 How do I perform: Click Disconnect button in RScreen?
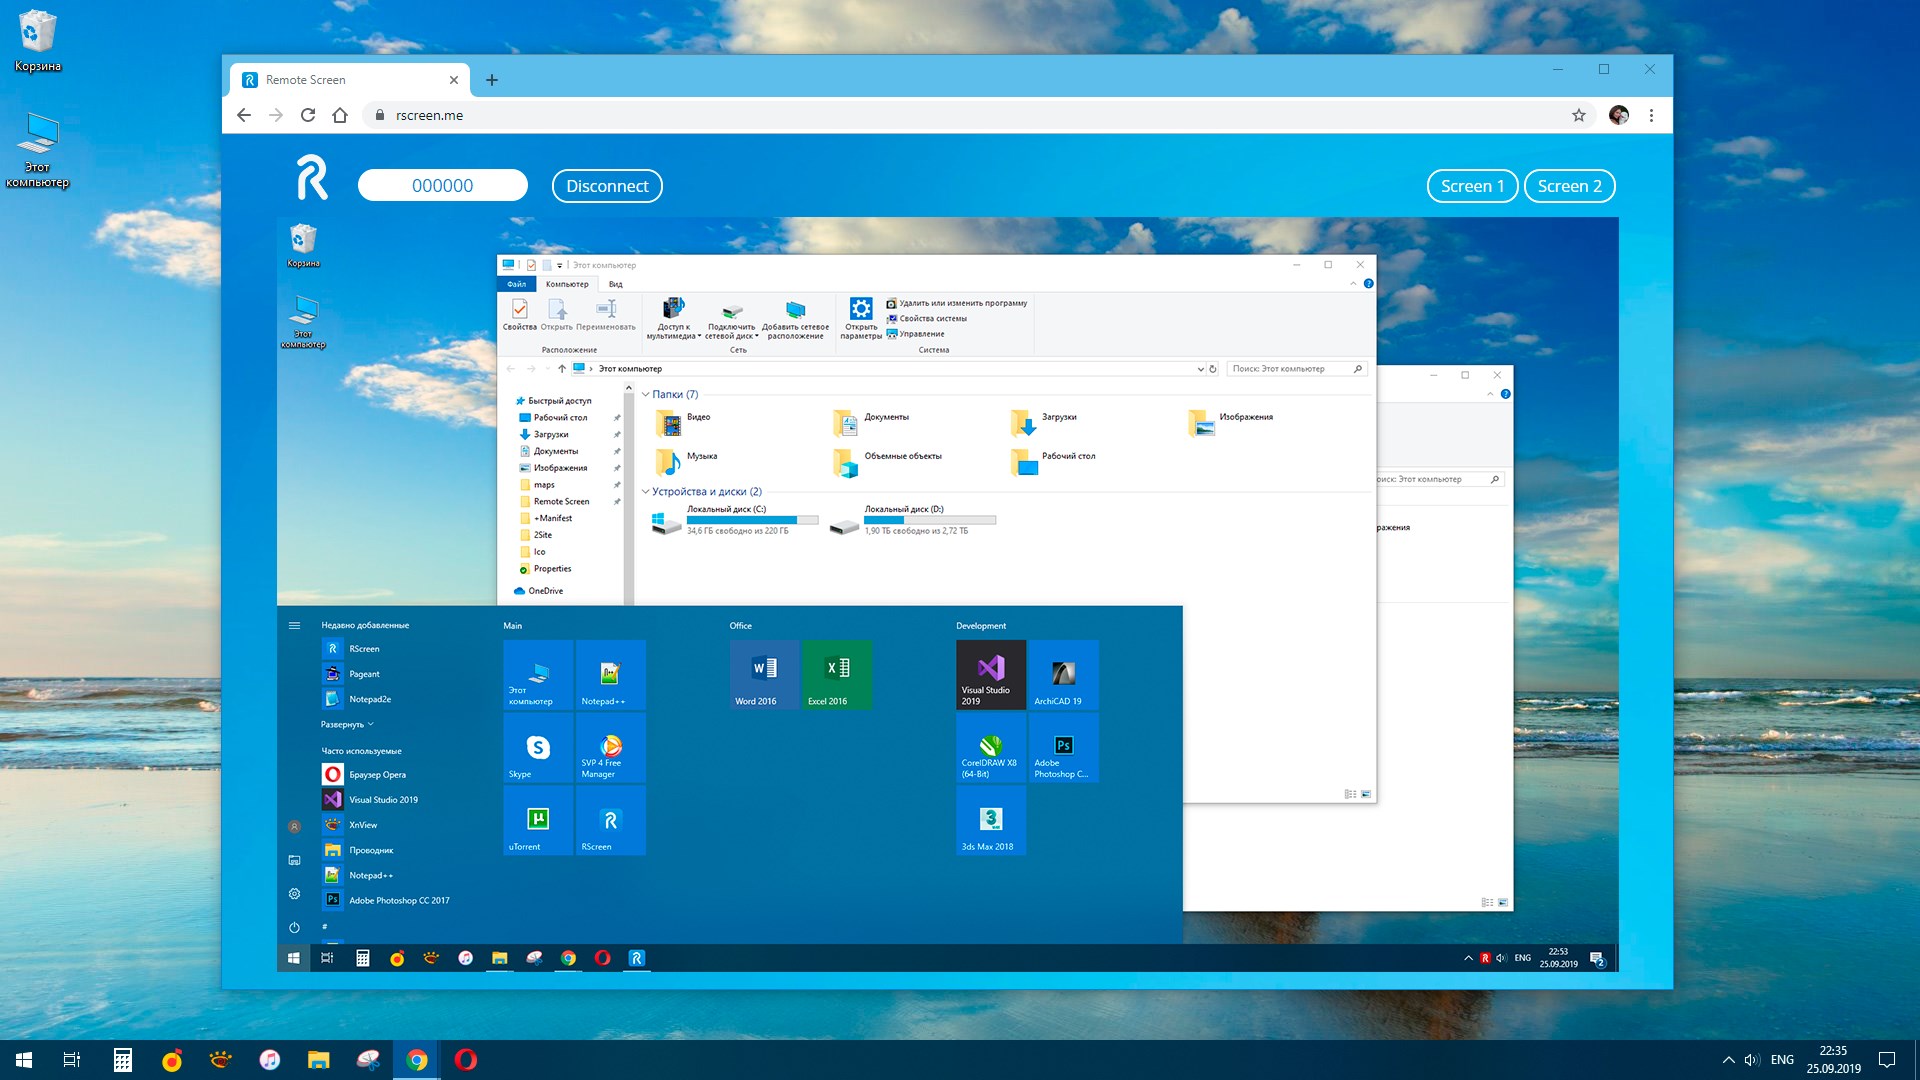coord(607,186)
